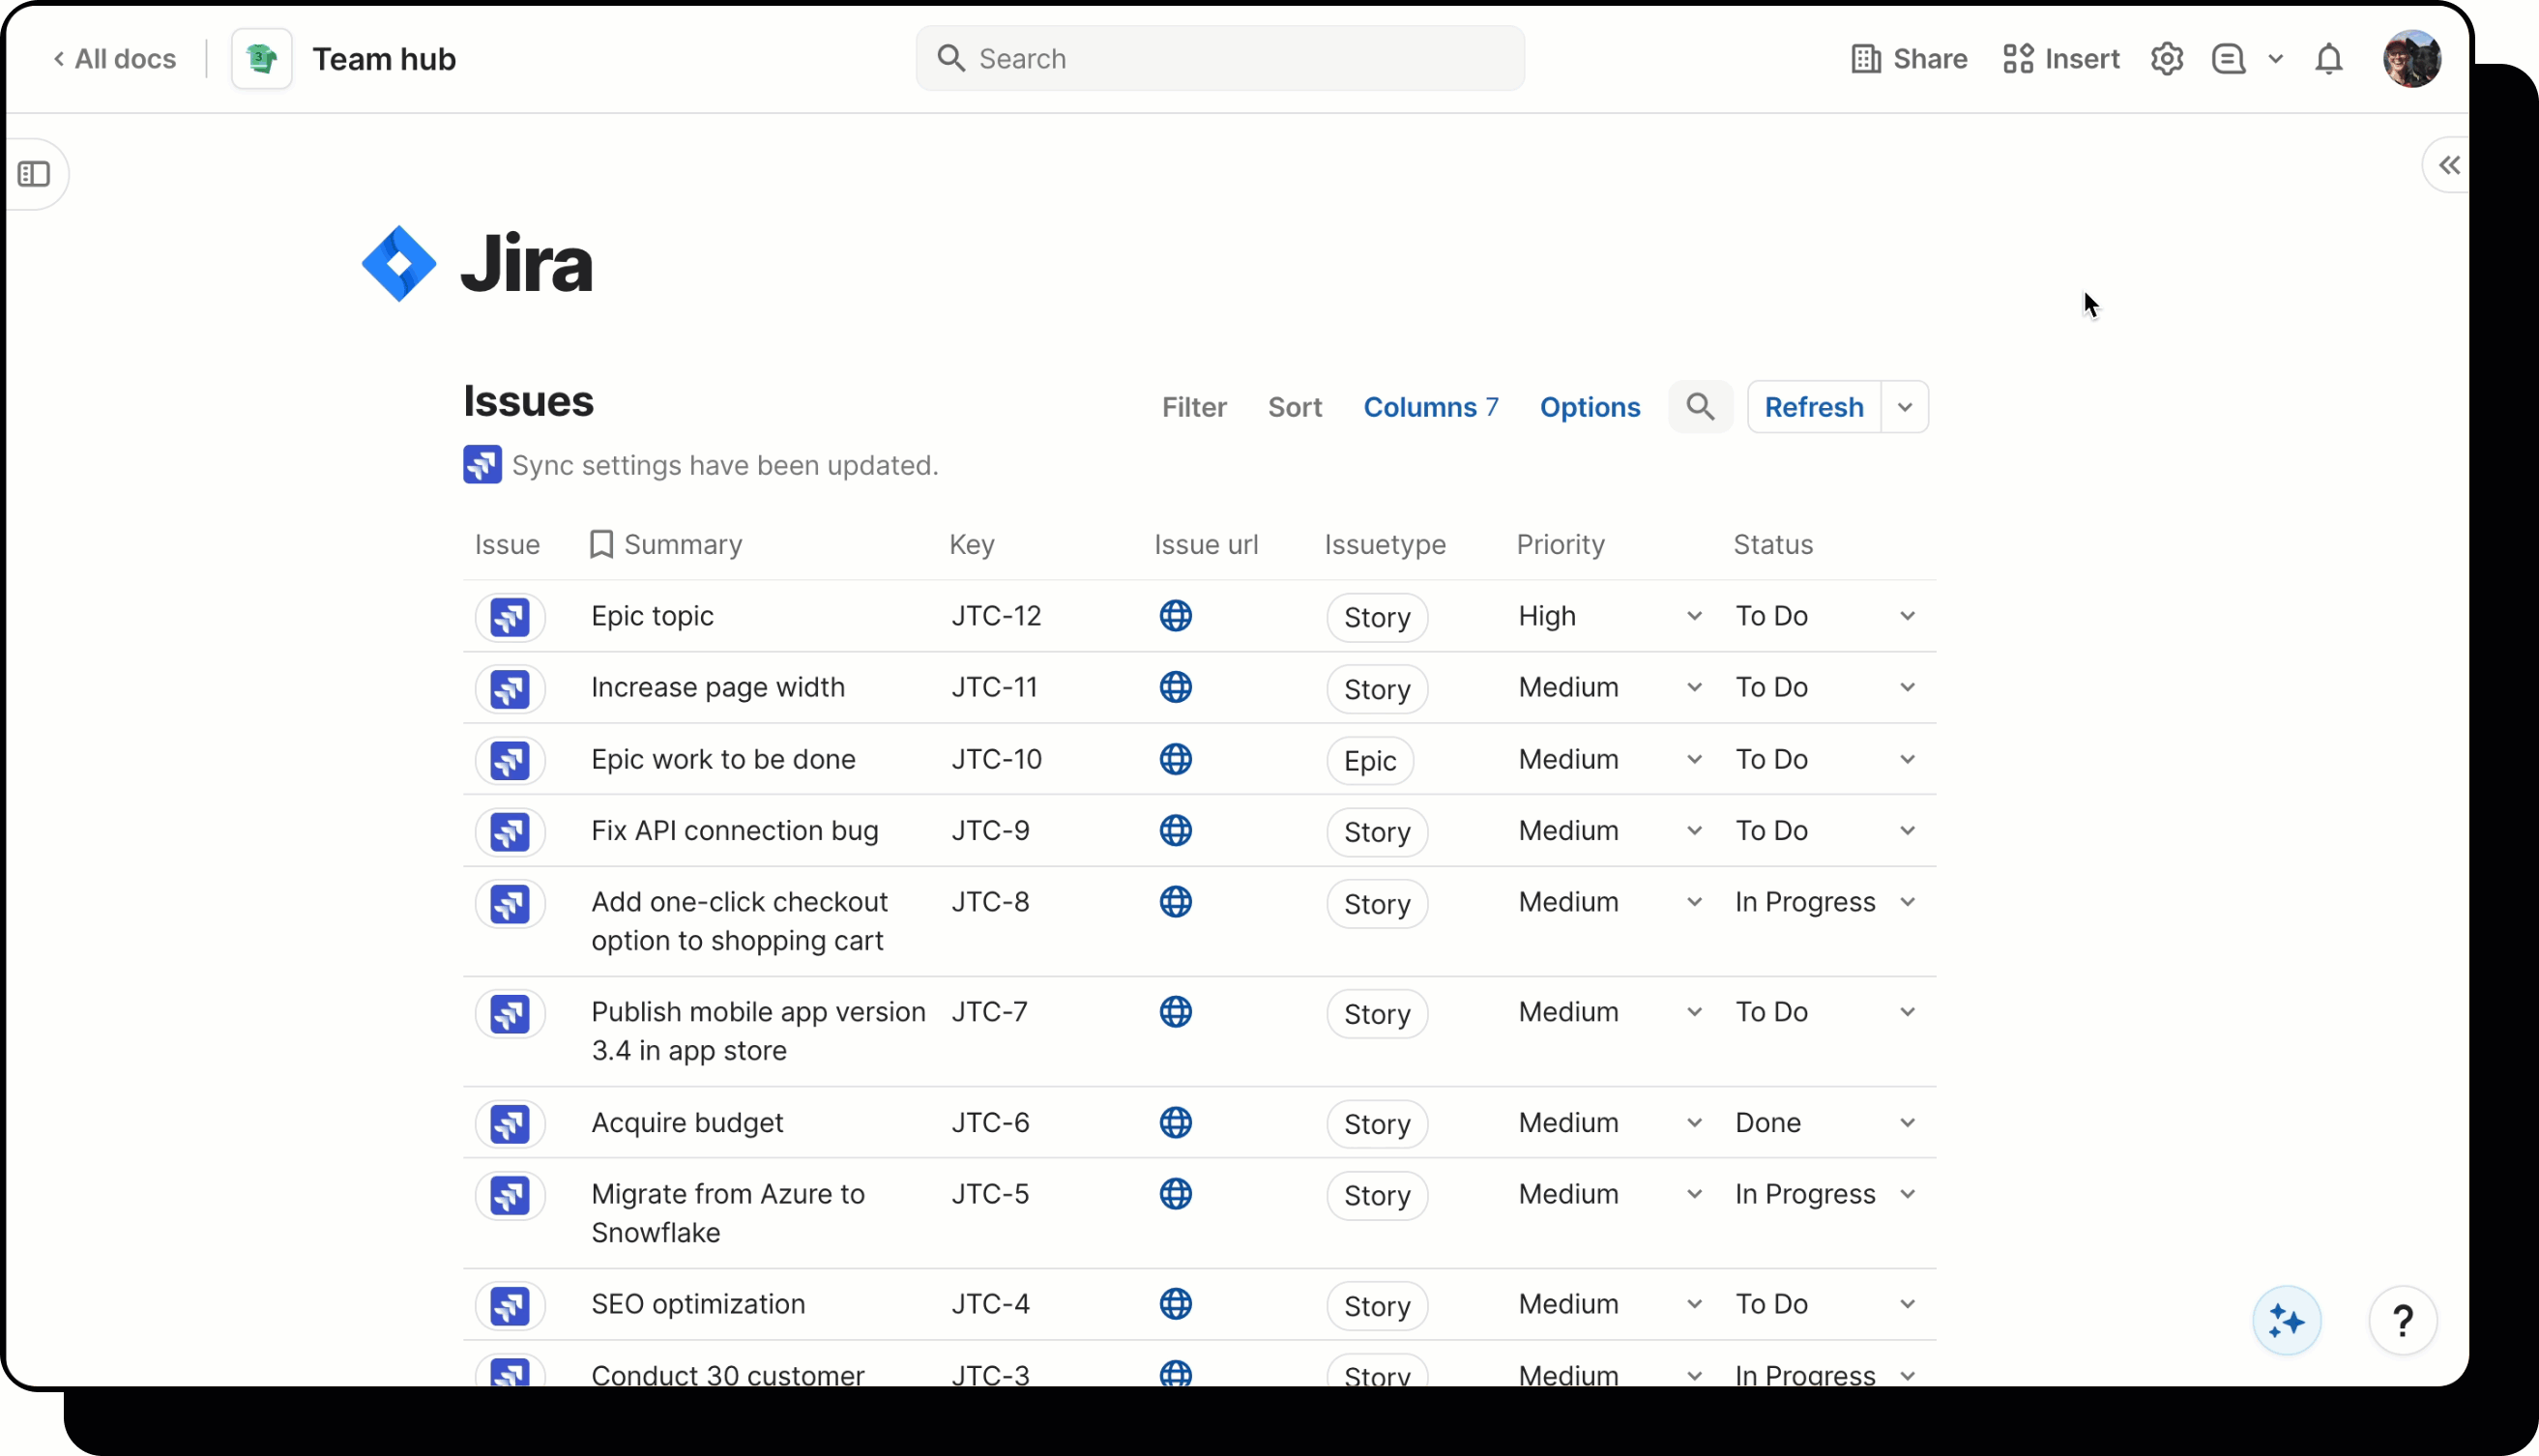Viewport: 2539px width, 1456px height.
Task: Select the JTC-9 key cell
Action: pos(990,830)
